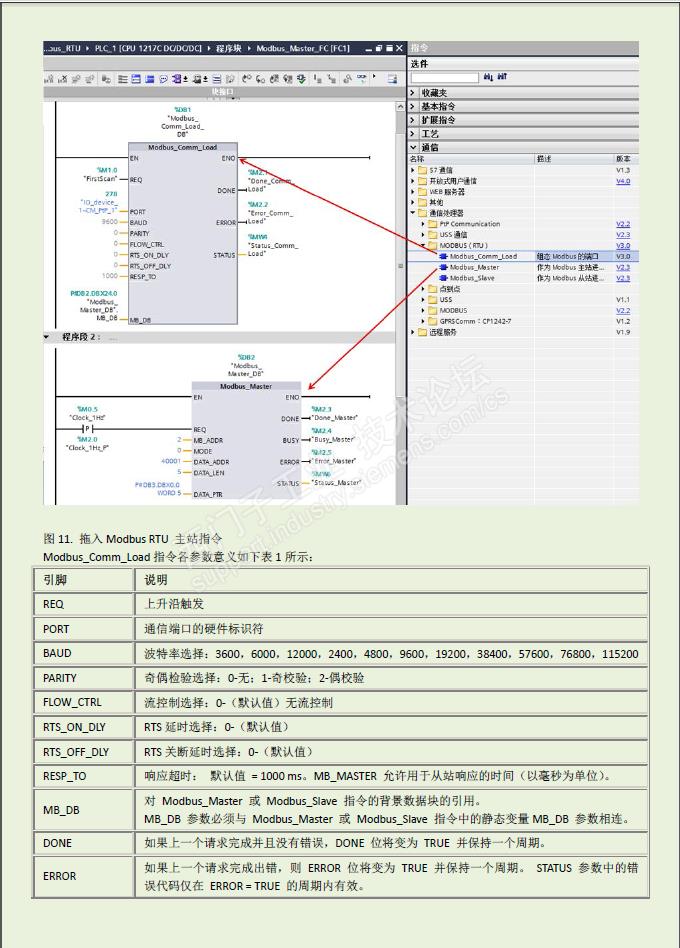
Task: Click the Insert network toolbar icon
Action: click(x=49, y=79)
